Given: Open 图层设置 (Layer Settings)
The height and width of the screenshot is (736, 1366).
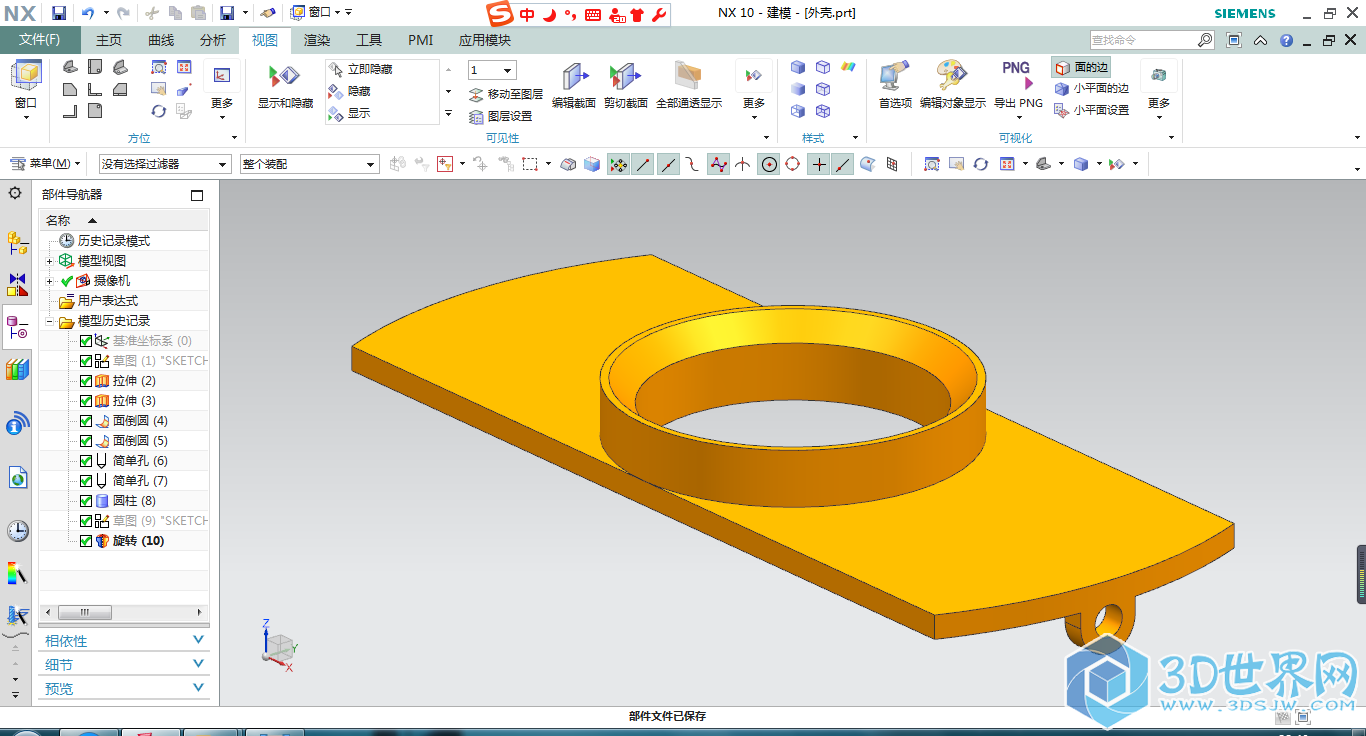Looking at the screenshot, I should pyautogui.click(x=501, y=116).
